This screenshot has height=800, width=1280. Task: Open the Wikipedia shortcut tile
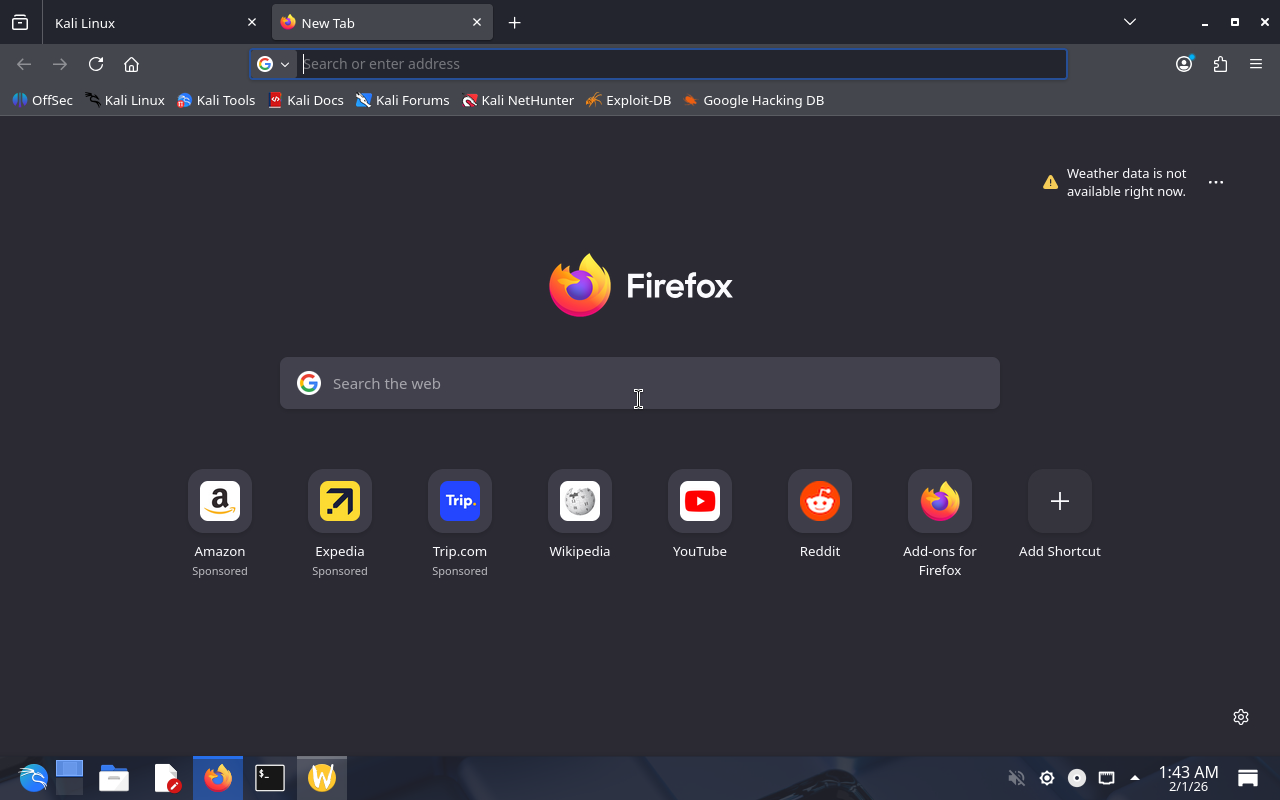pyautogui.click(x=580, y=501)
